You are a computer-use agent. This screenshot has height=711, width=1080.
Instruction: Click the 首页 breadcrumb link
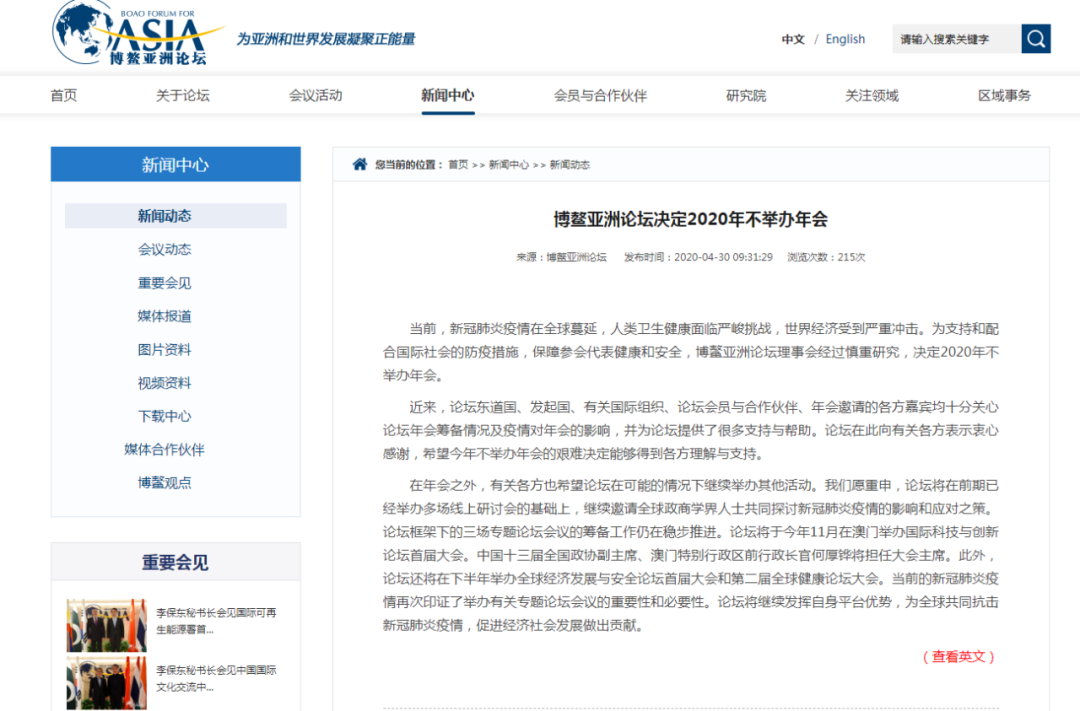(458, 165)
